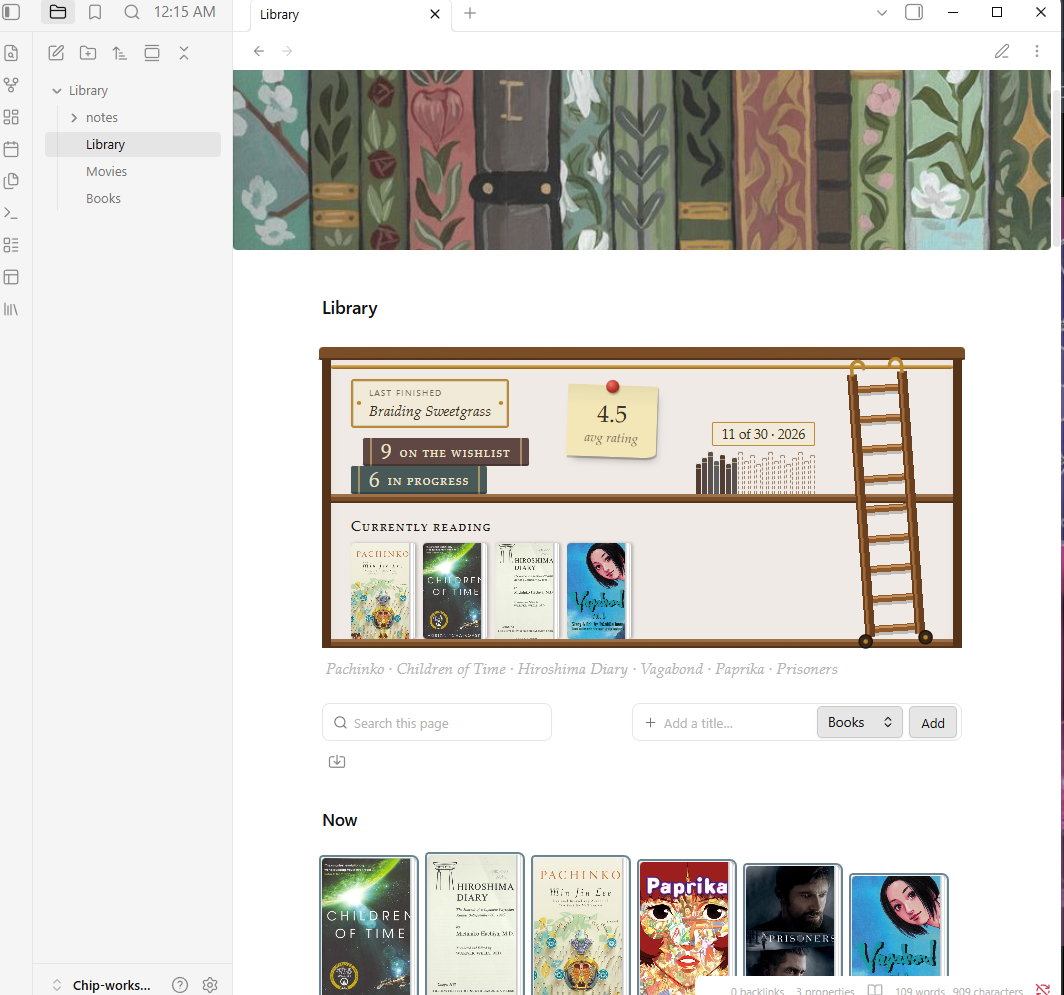Image resolution: width=1064 pixels, height=995 pixels.
Task: Open Children of Time card under Now
Action: pos(368,925)
